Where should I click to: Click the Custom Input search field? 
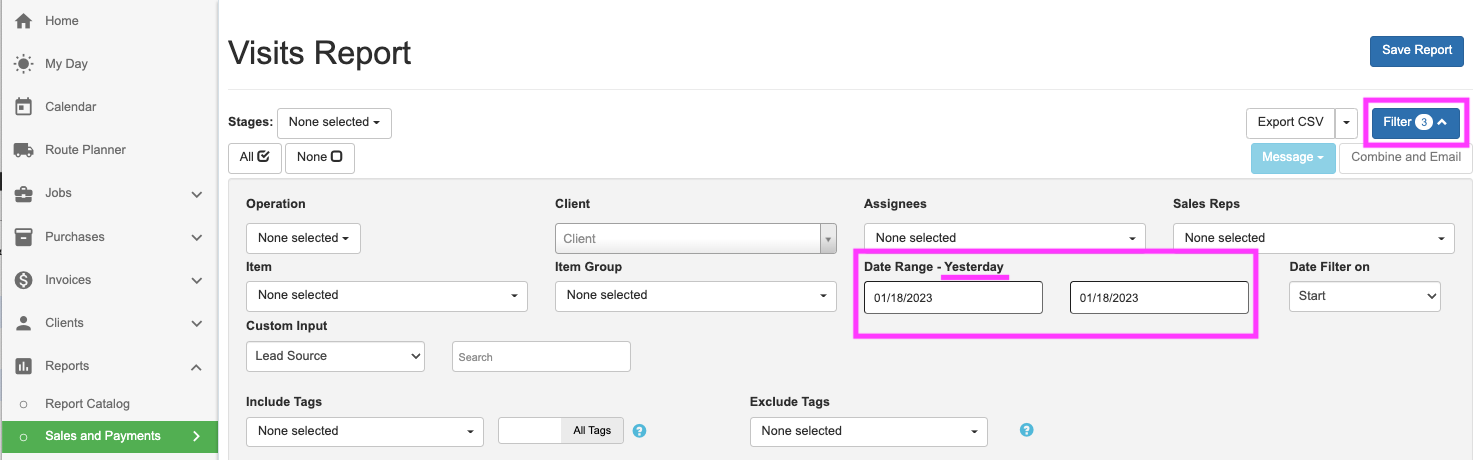[541, 357]
